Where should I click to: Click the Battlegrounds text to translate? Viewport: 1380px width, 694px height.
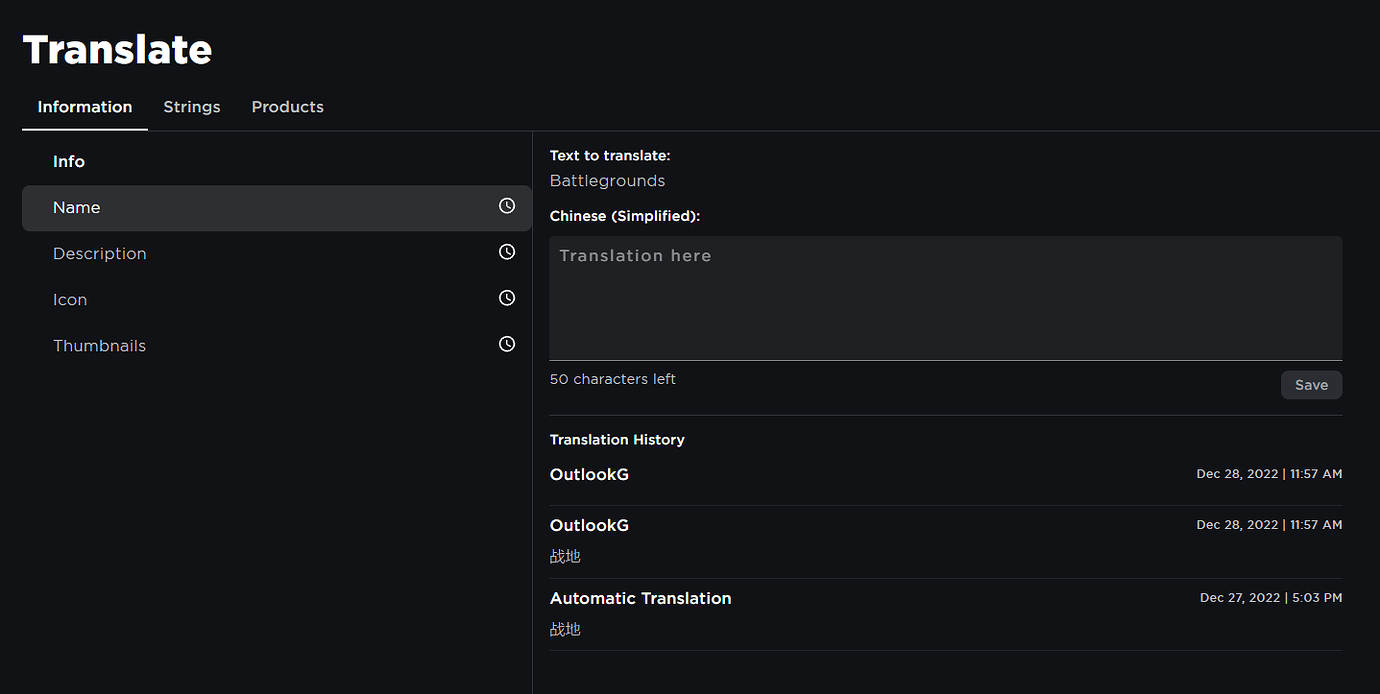click(607, 181)
